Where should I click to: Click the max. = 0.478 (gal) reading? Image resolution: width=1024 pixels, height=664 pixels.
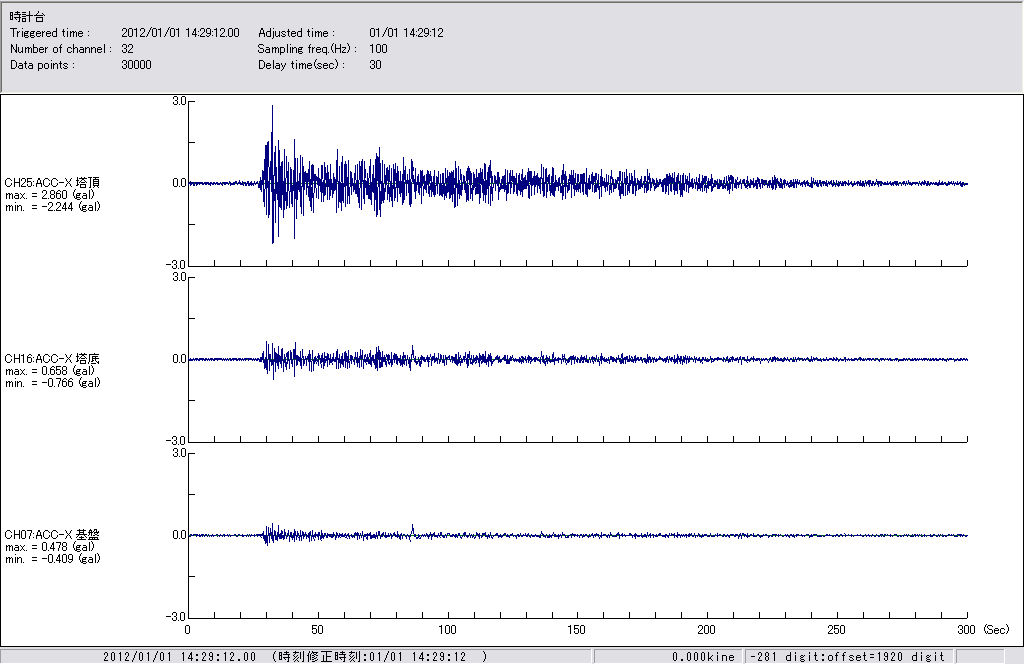pyautogui.click(x=52, y=547)
